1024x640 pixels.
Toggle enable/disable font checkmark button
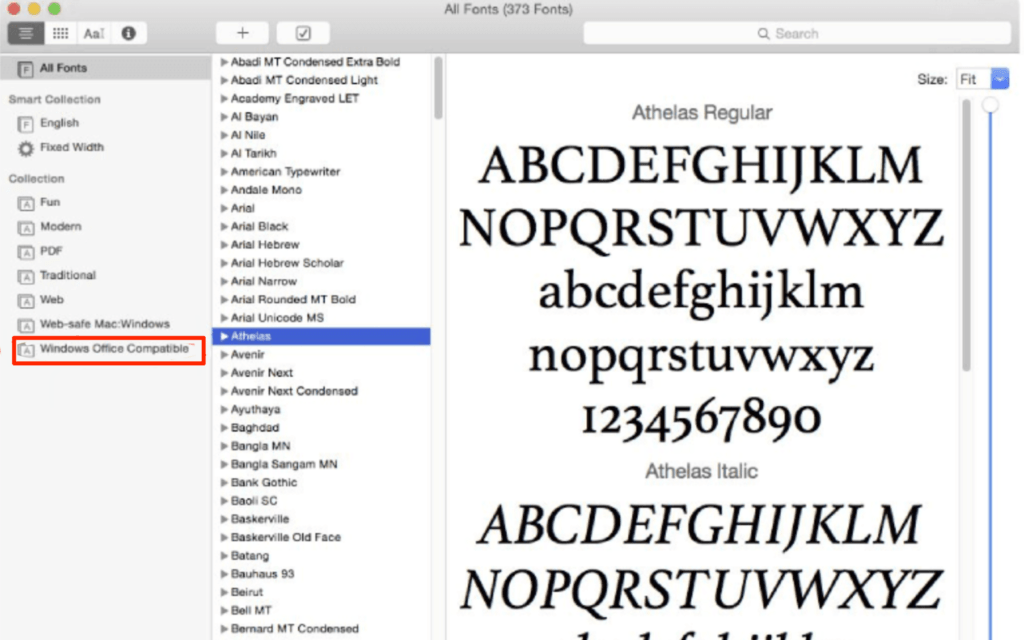click(x=303, y=33)
